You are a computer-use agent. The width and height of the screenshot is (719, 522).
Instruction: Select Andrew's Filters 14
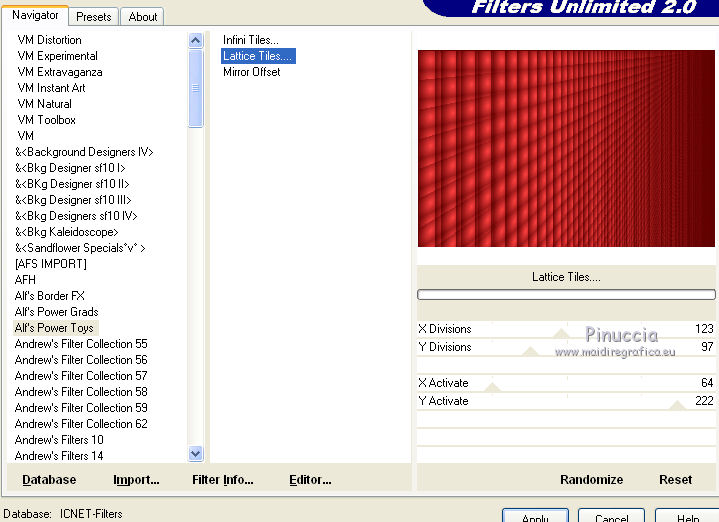(59, 456)
